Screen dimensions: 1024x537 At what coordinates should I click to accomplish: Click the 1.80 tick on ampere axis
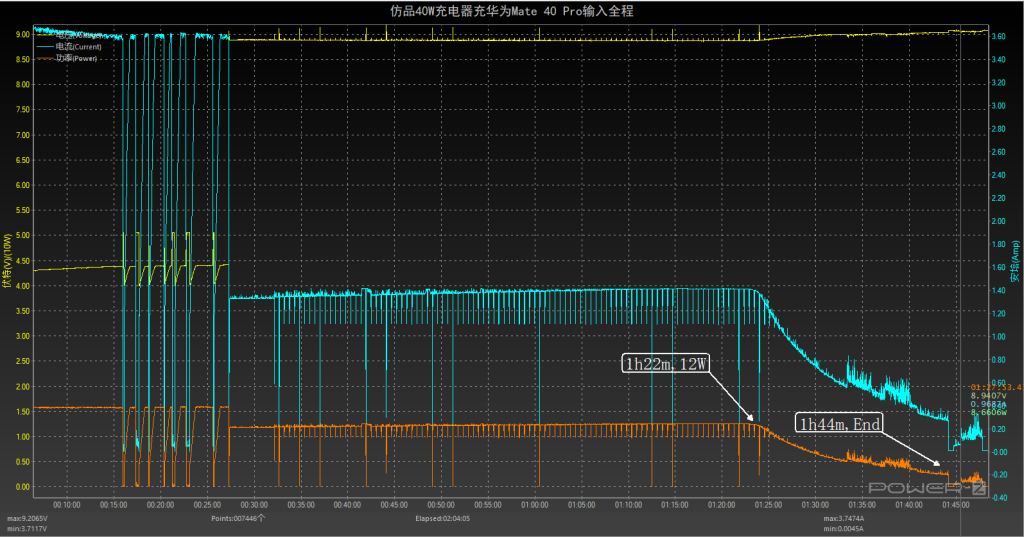click(x=999, y=244)
